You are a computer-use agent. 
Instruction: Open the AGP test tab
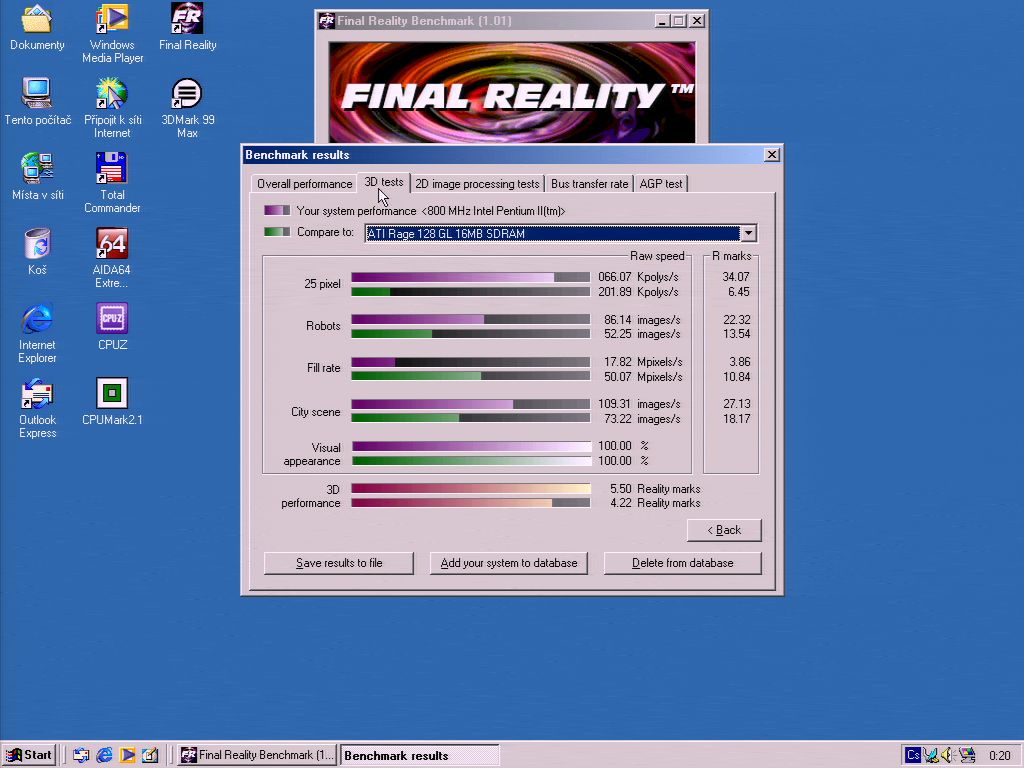(661, 184)
